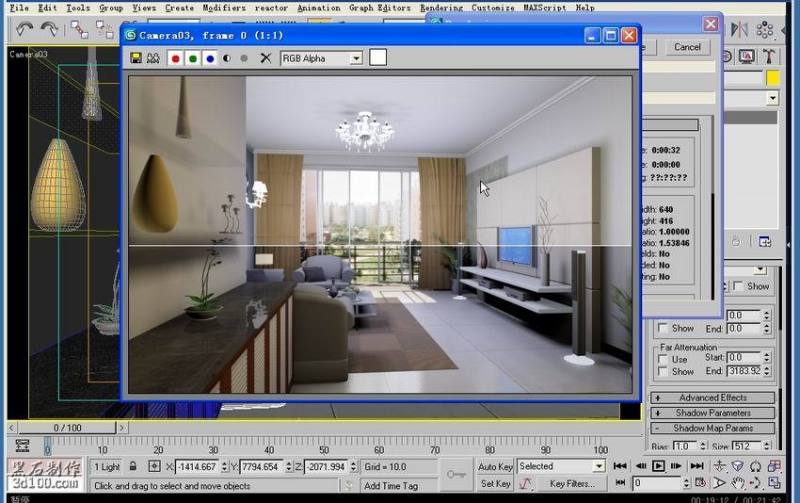Click the X coordinate spinner arrows

pos(224,467)
